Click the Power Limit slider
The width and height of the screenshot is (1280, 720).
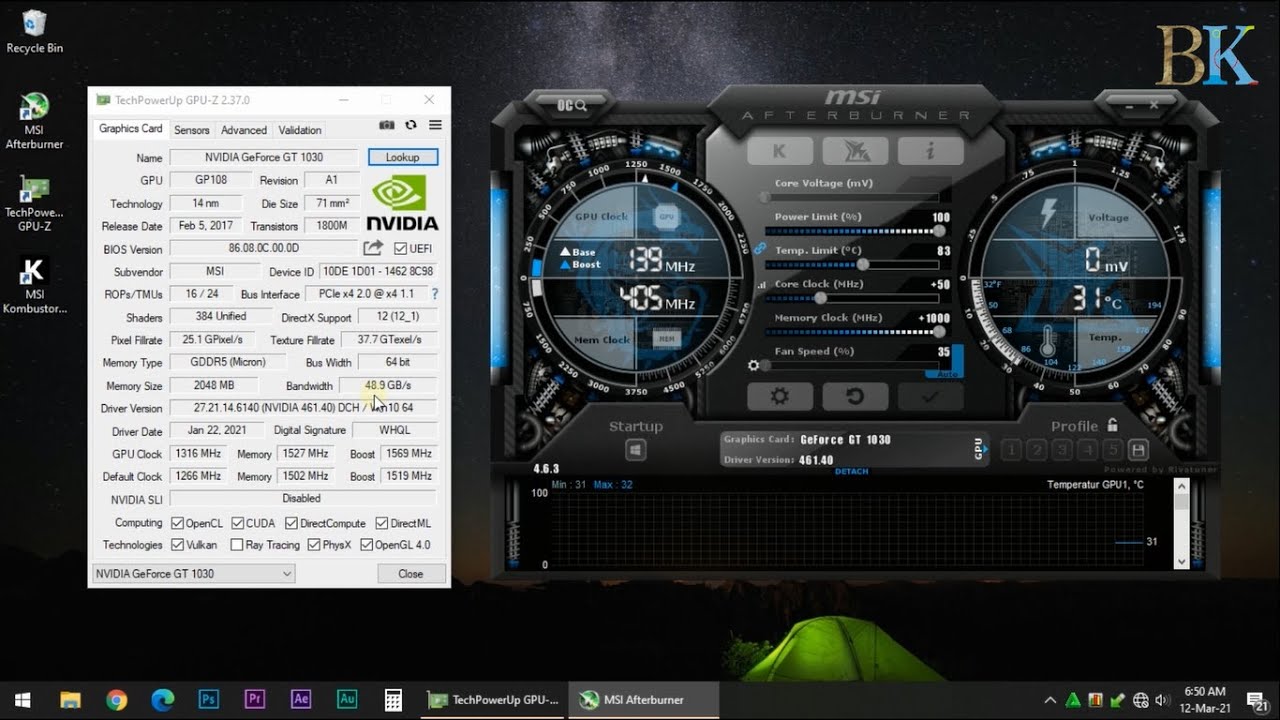[x=856, y=231]
